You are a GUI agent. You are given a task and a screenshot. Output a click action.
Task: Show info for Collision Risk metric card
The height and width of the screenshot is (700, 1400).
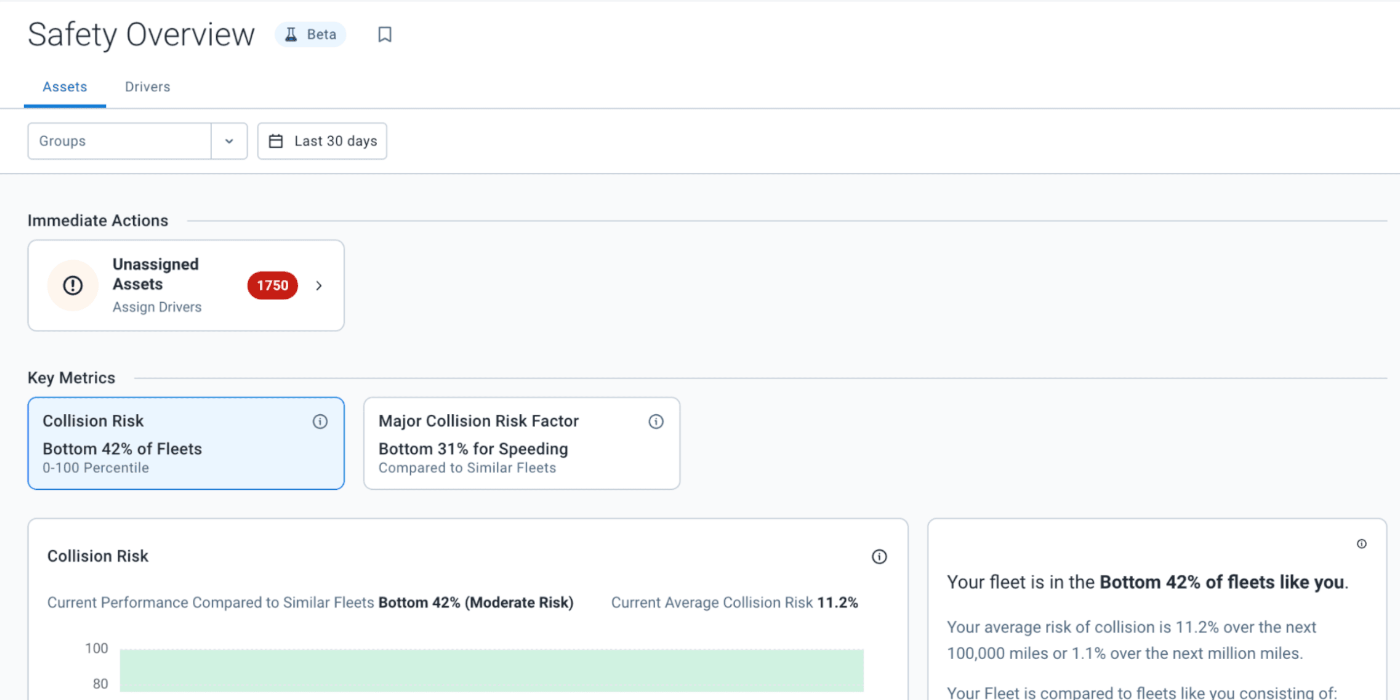coord(320,422)
